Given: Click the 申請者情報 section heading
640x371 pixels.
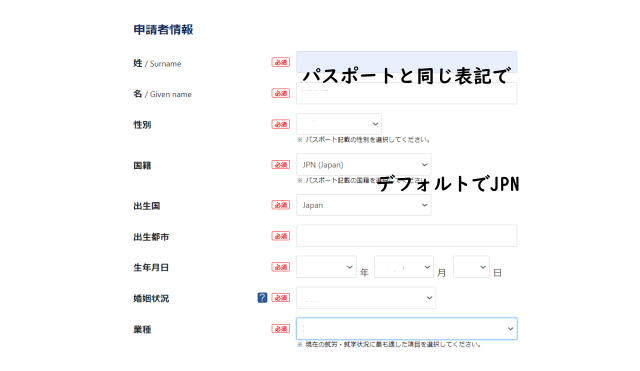Looking at the screenshot, I should [x=163, y=29].
